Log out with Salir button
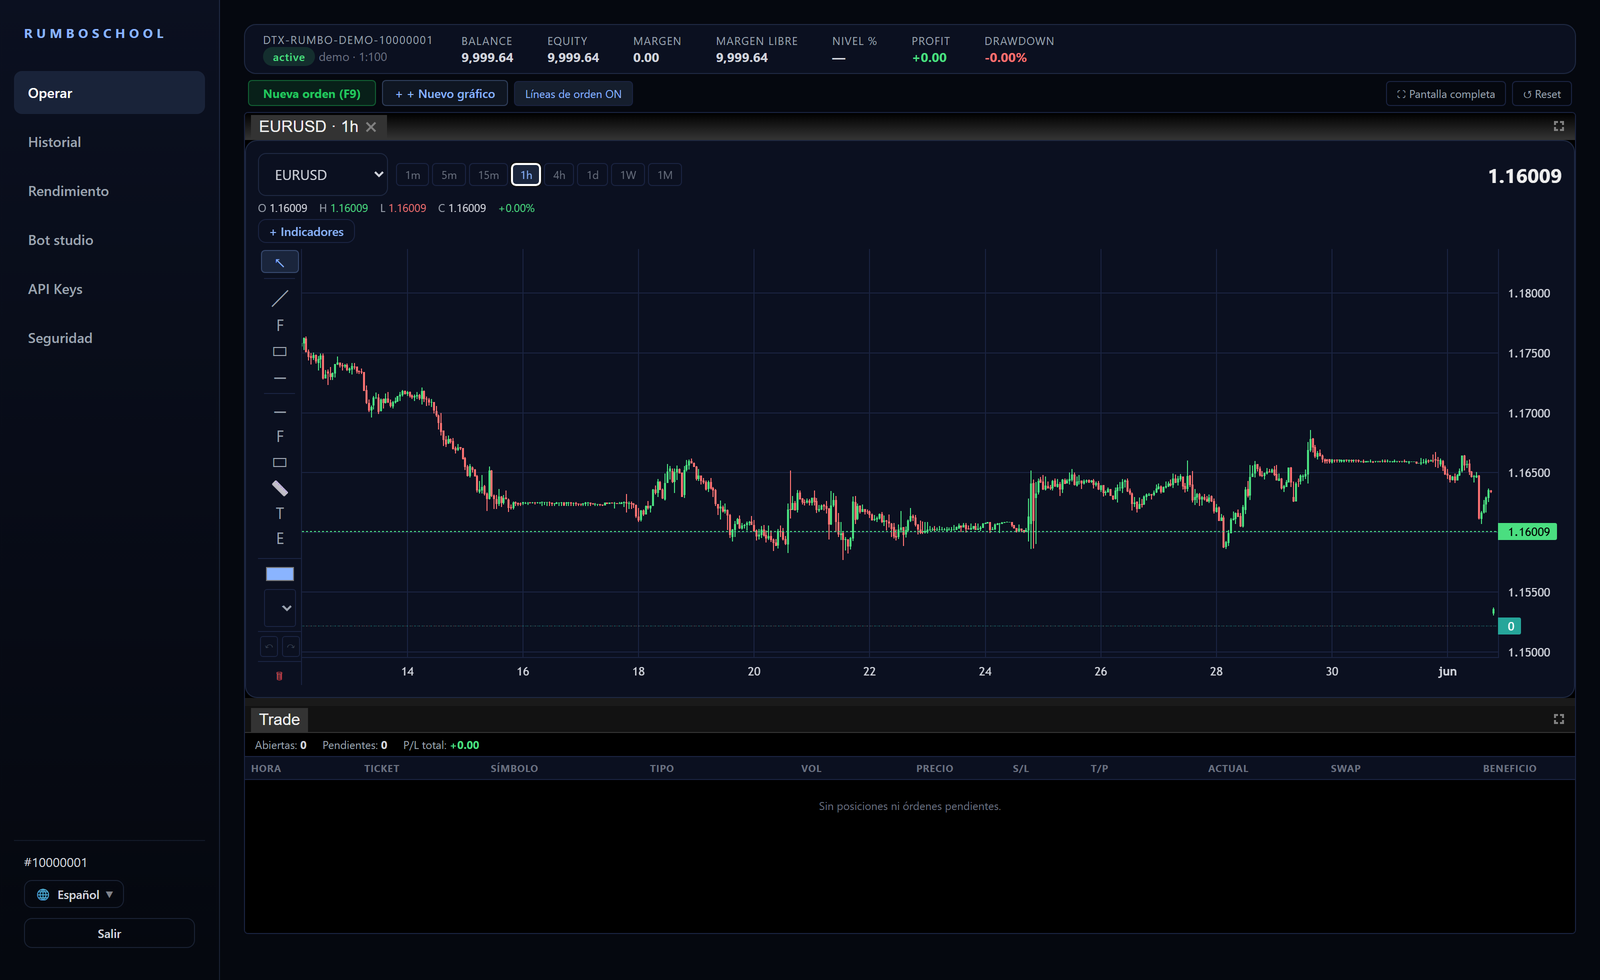Screen dimensions: 1600x980 point(110,933)
